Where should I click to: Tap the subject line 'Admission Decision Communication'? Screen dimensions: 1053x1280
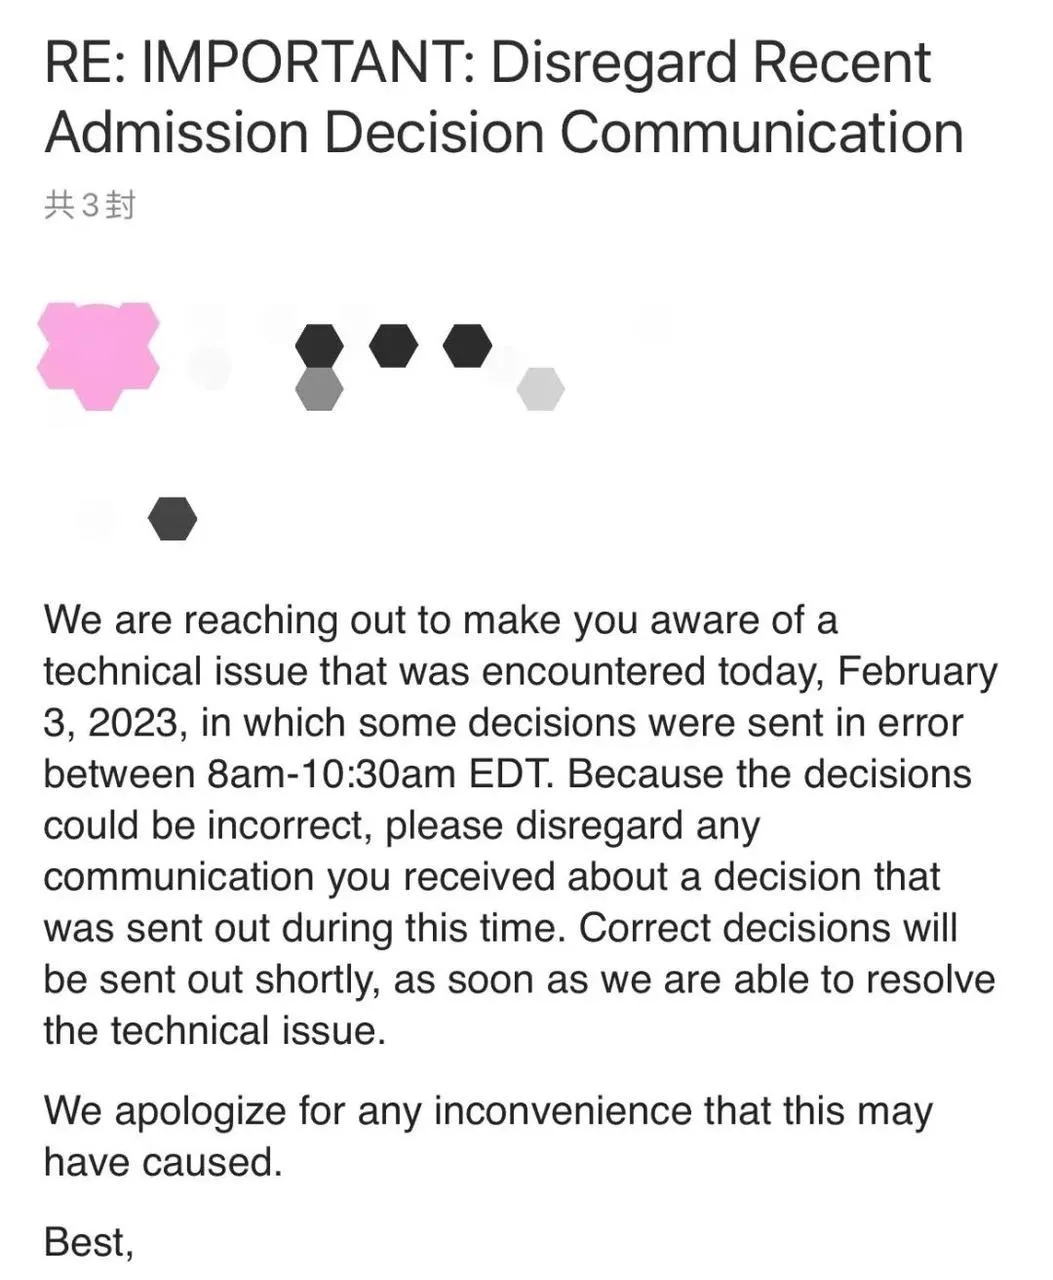[503, 133]
